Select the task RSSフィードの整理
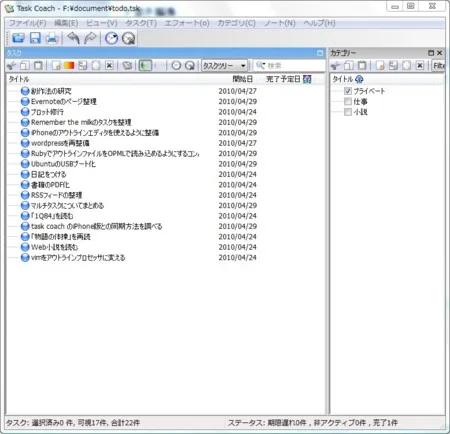Image resolution: width=450 pixels, height=434 pixels. (56, 195)
